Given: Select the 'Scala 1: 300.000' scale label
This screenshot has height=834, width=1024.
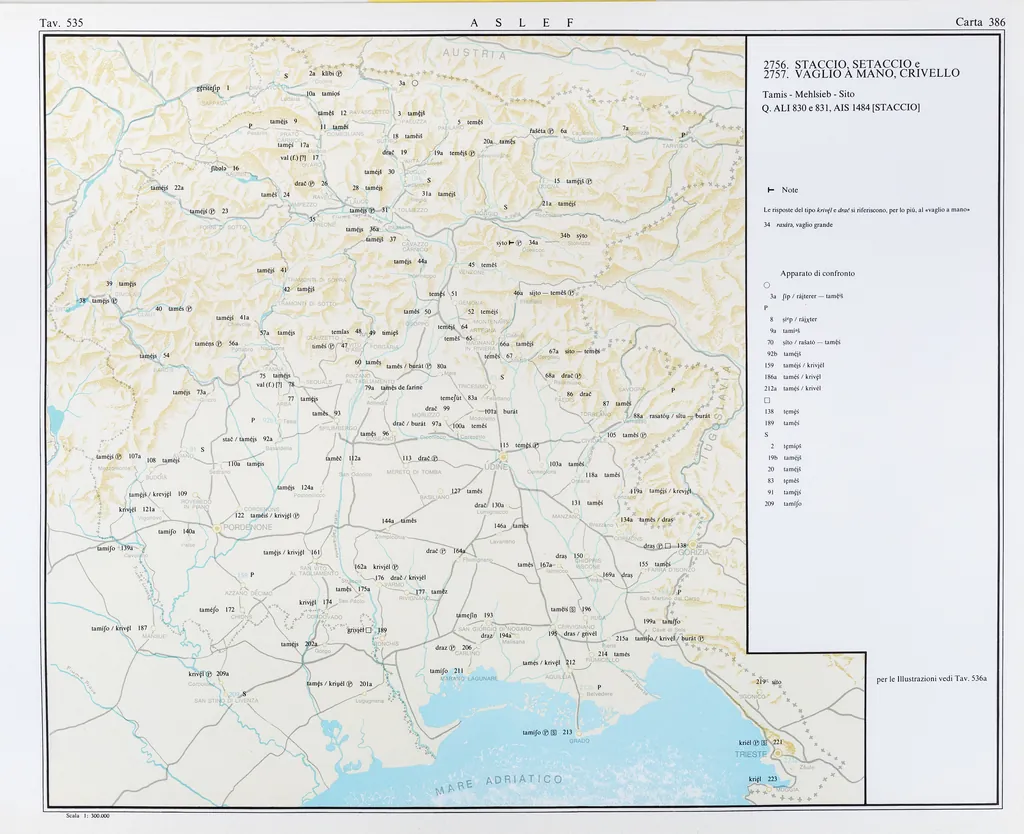Looking at the screenshot, I should coord(86,816).
